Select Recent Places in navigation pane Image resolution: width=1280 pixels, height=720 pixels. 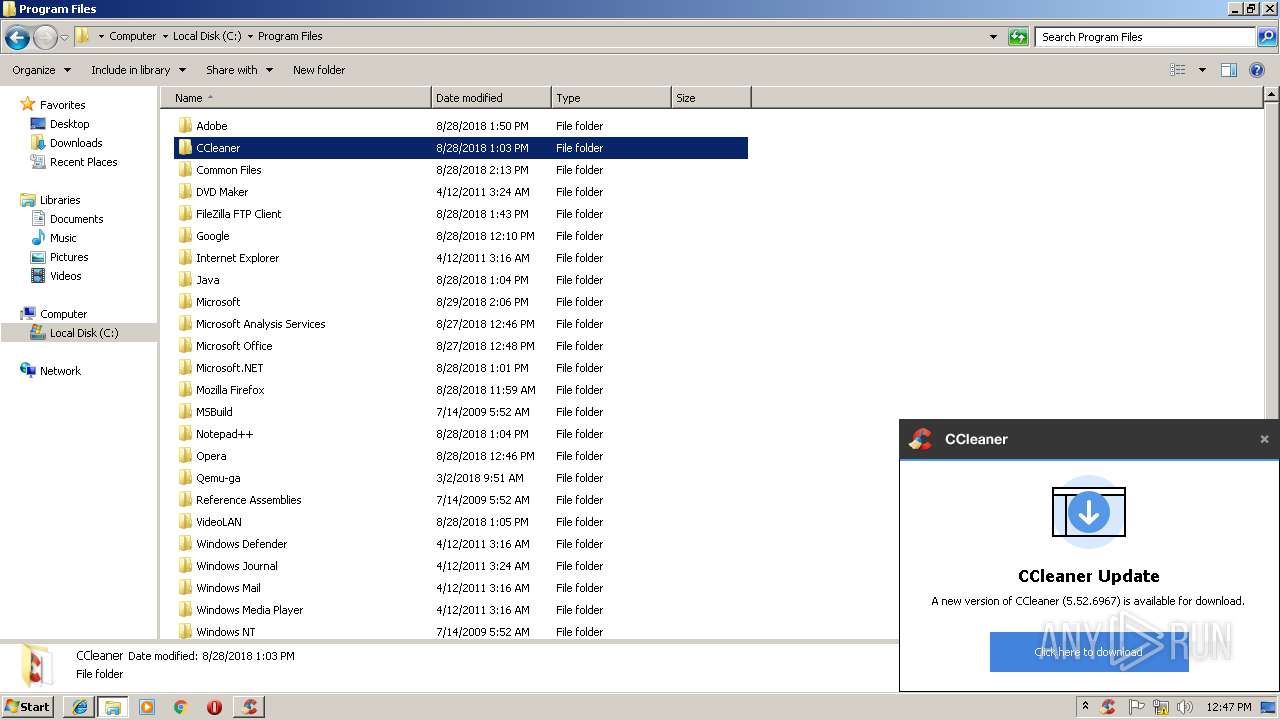click(x=83, y=162)
